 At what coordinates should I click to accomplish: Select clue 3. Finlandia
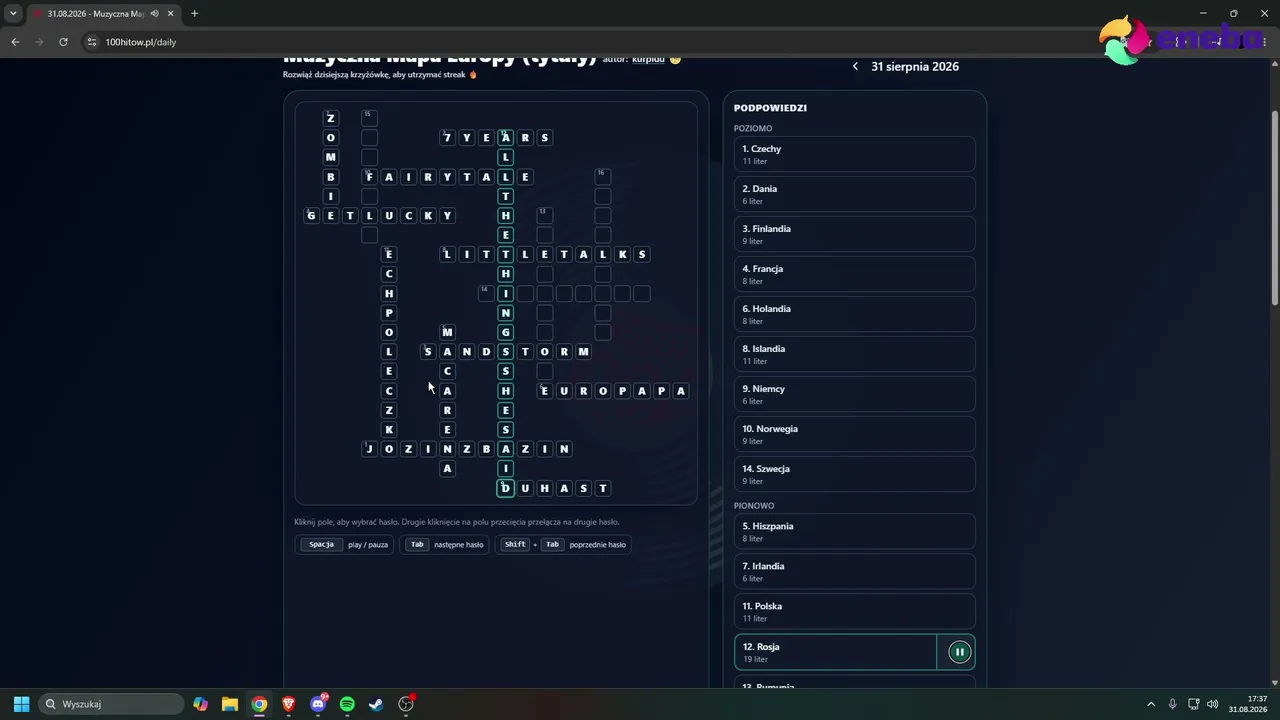pos(855,234)
